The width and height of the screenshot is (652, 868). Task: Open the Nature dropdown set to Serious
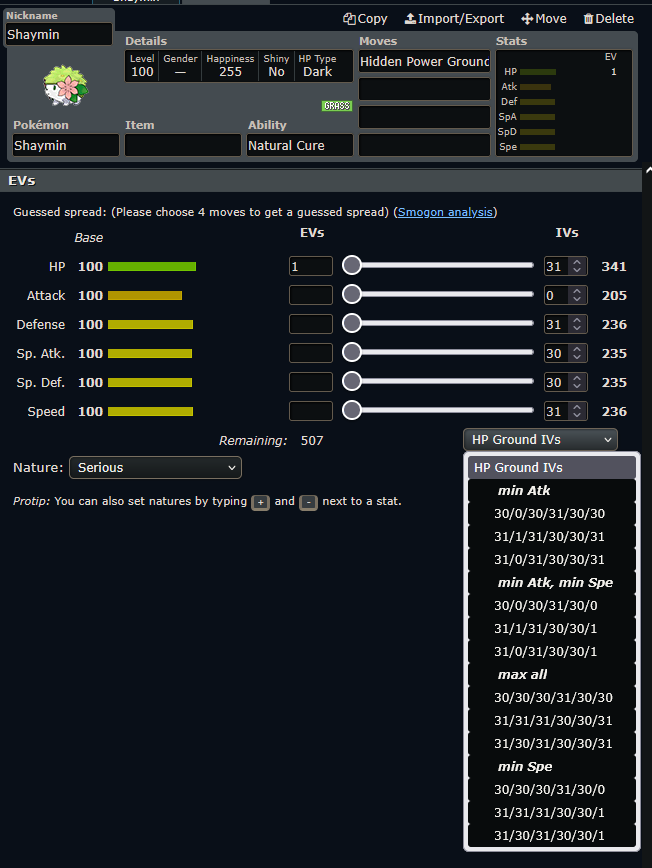155,467
